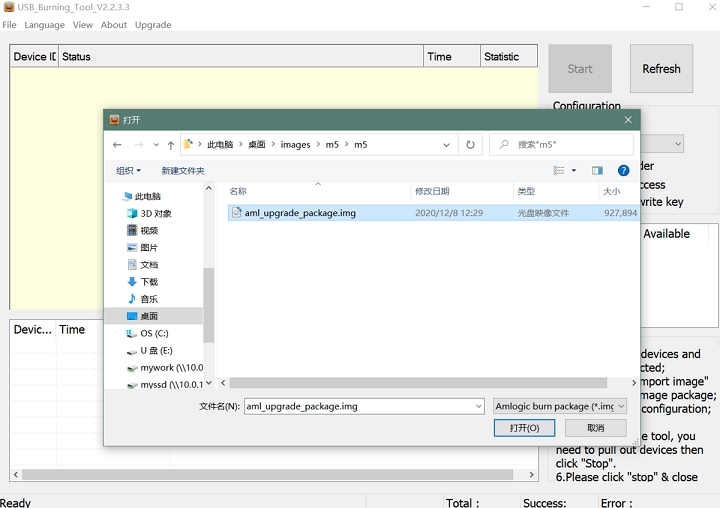Expand the file name history dropdown
Viewport: 720px width, 508px height.
click(478, 406)
